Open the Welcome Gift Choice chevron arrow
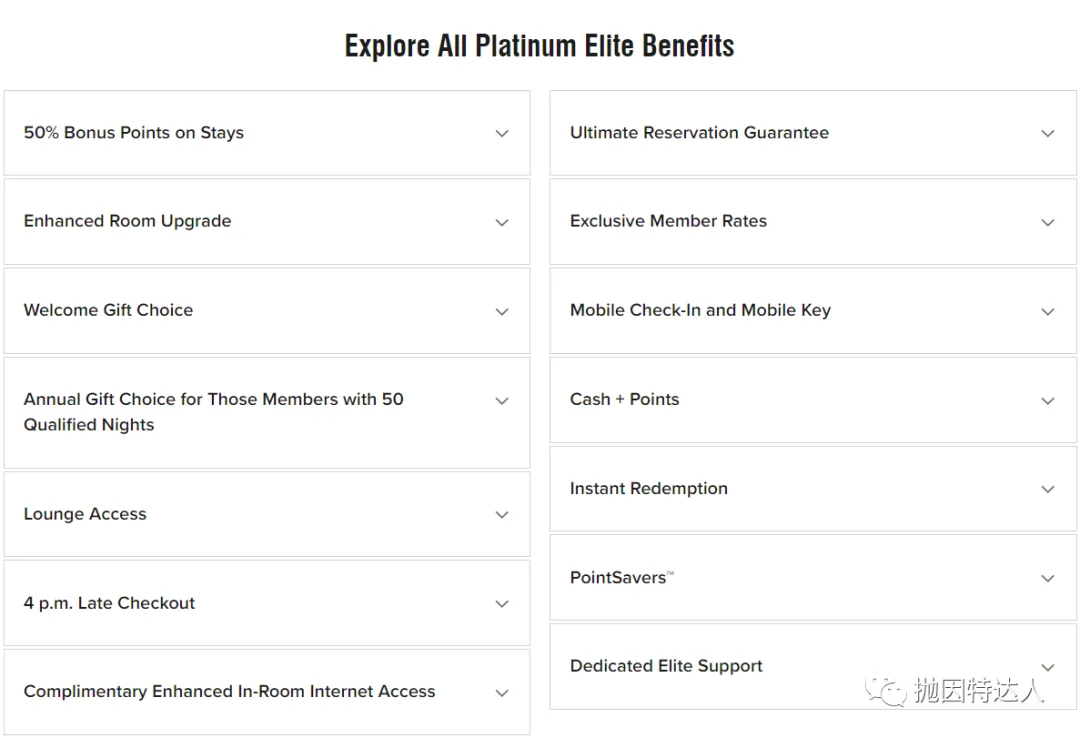The width and height of the screenshot is (1080, 738). click(x=502, y=311)
